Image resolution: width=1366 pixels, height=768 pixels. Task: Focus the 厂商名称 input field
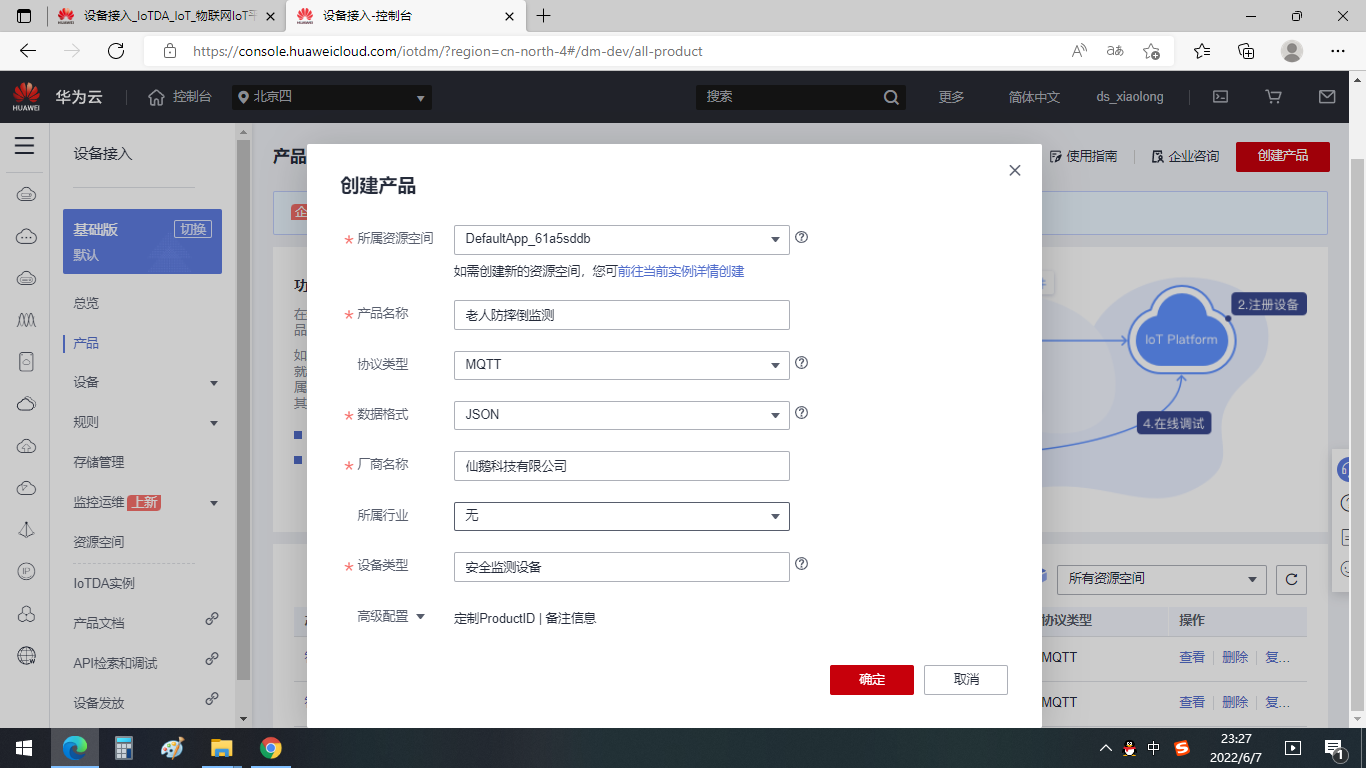pyautogui.click(x=622, y=466)
